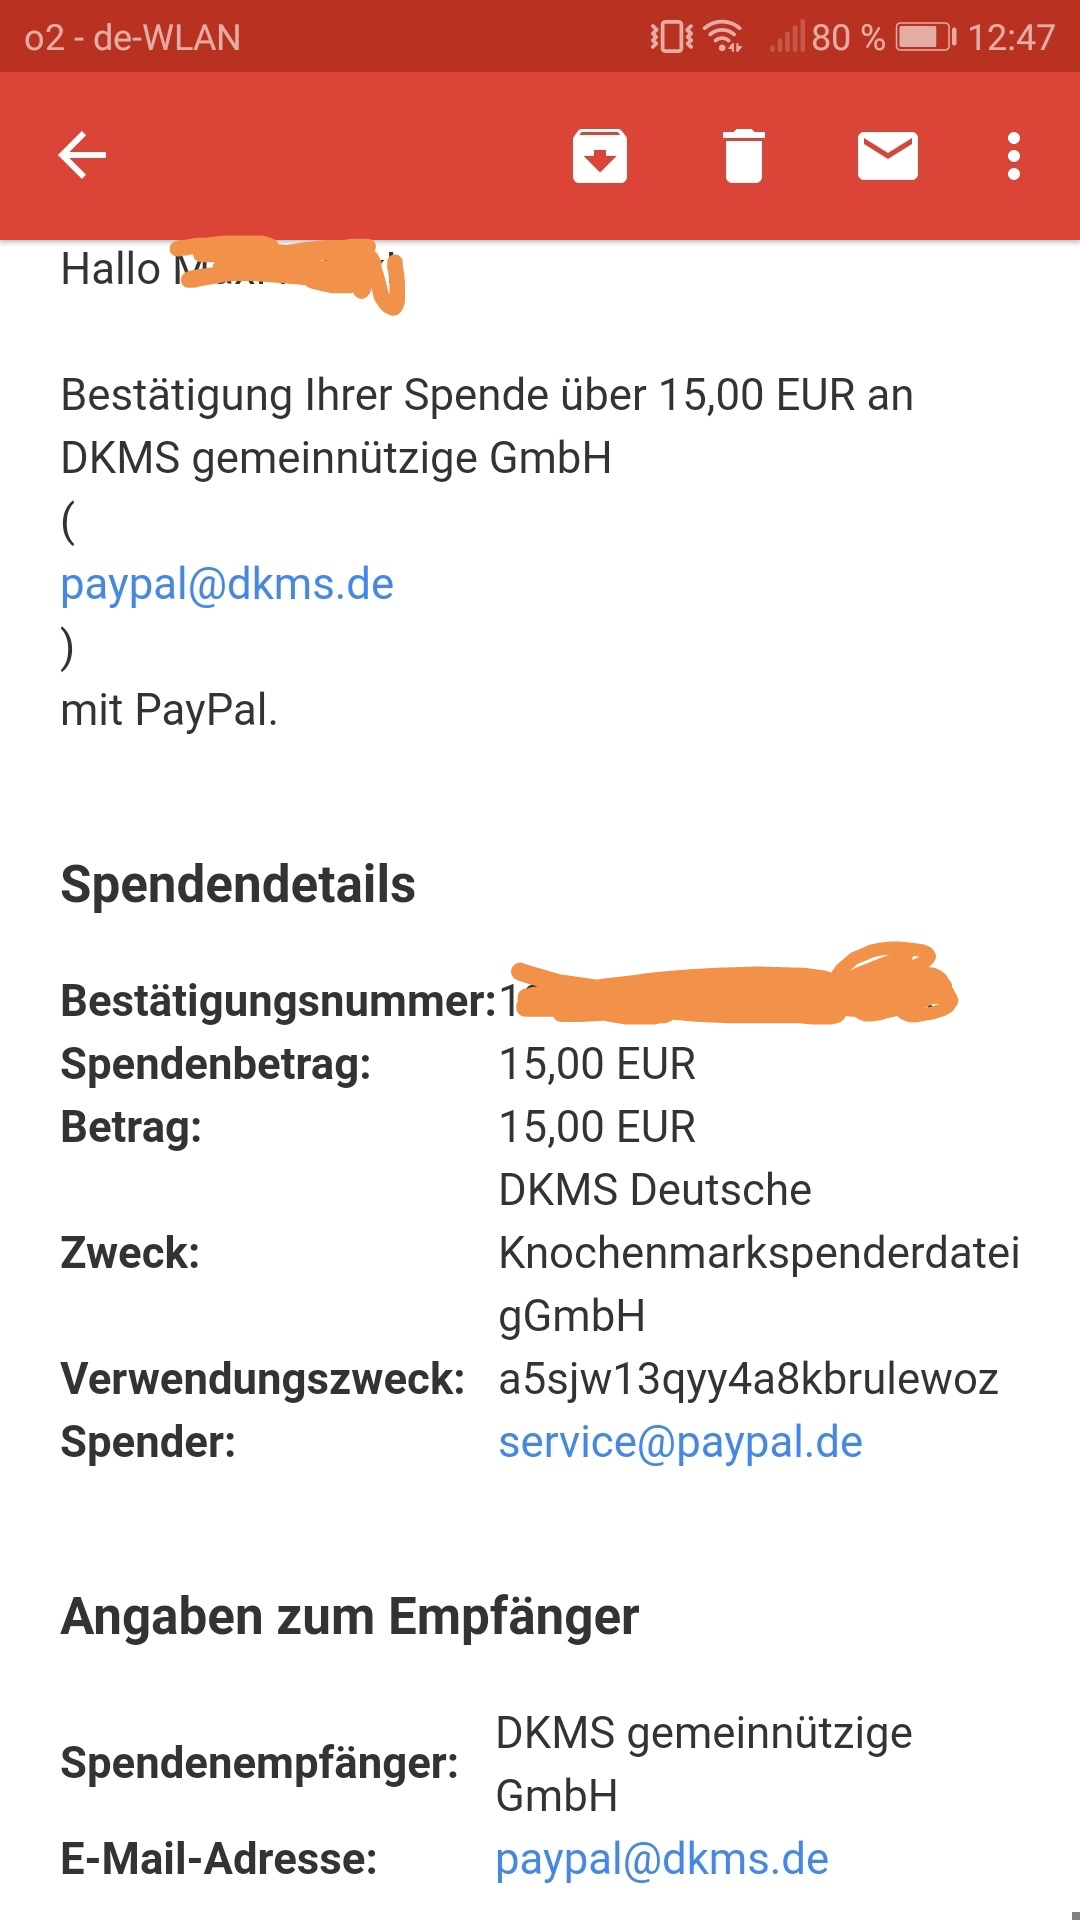Tap the mobile signal strength bars
This screenshot has width=1080, height=1920.
coord(787,37)
